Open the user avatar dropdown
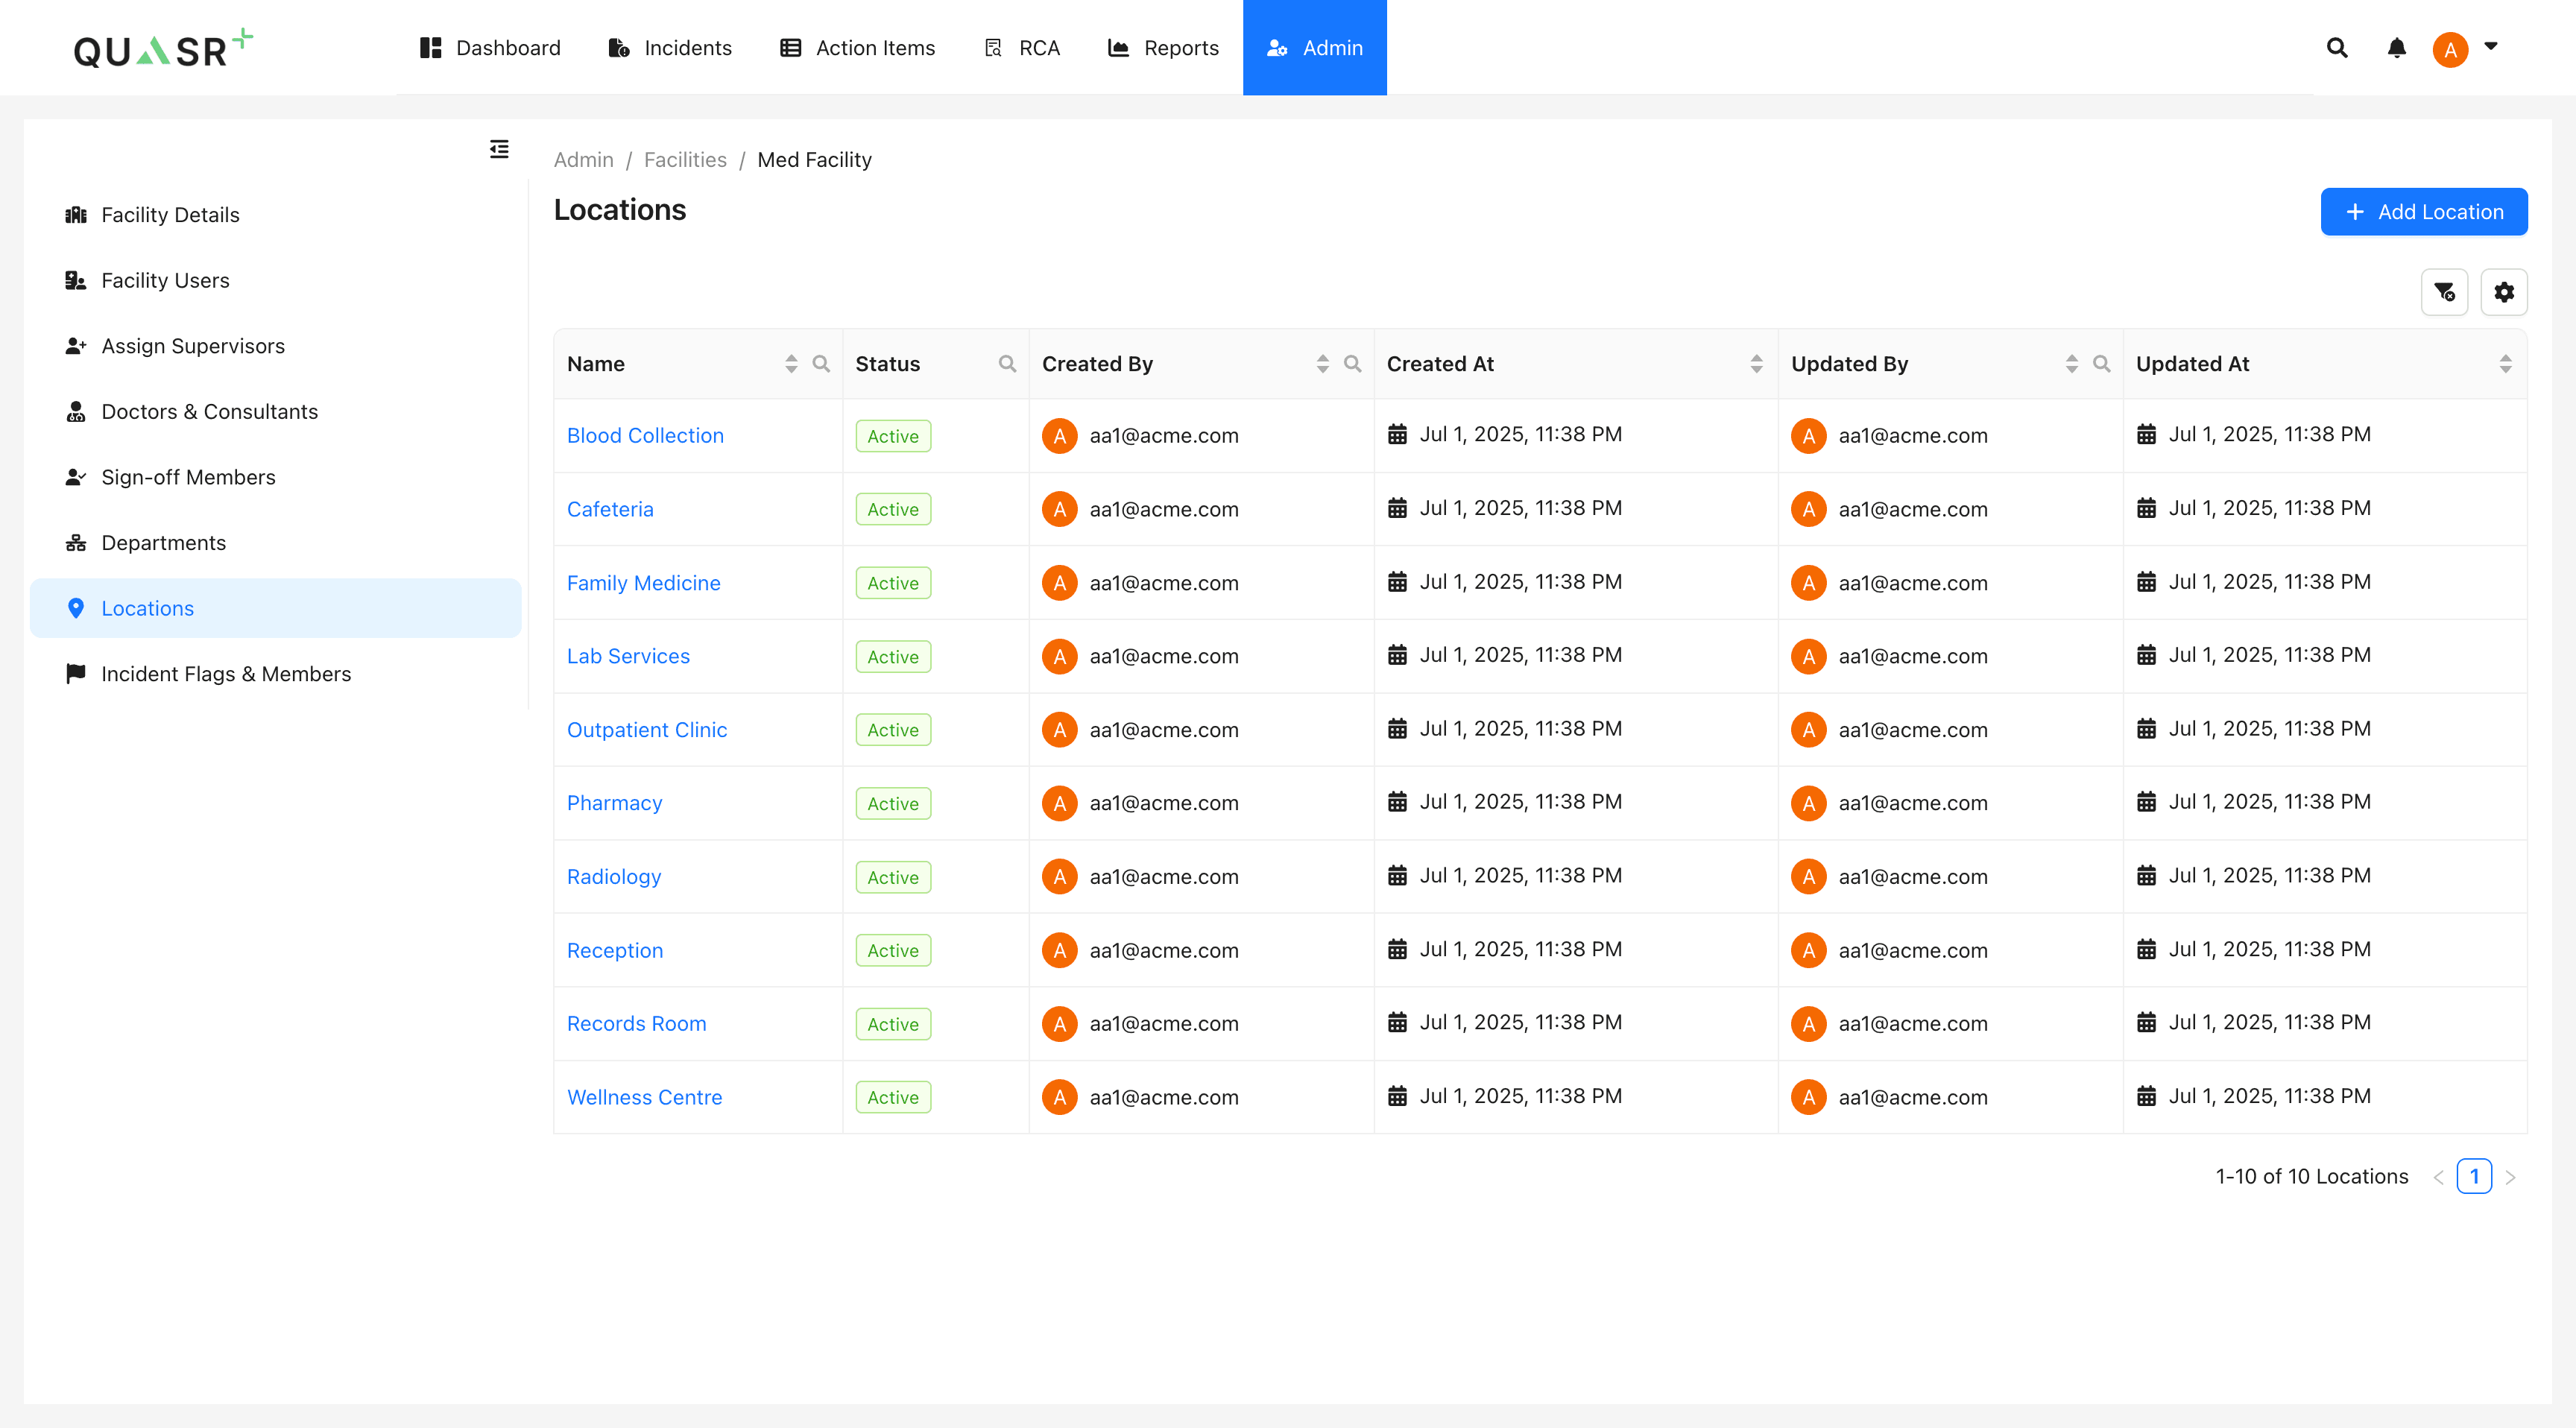The image size is (2576, 1428). [2450, 48]
